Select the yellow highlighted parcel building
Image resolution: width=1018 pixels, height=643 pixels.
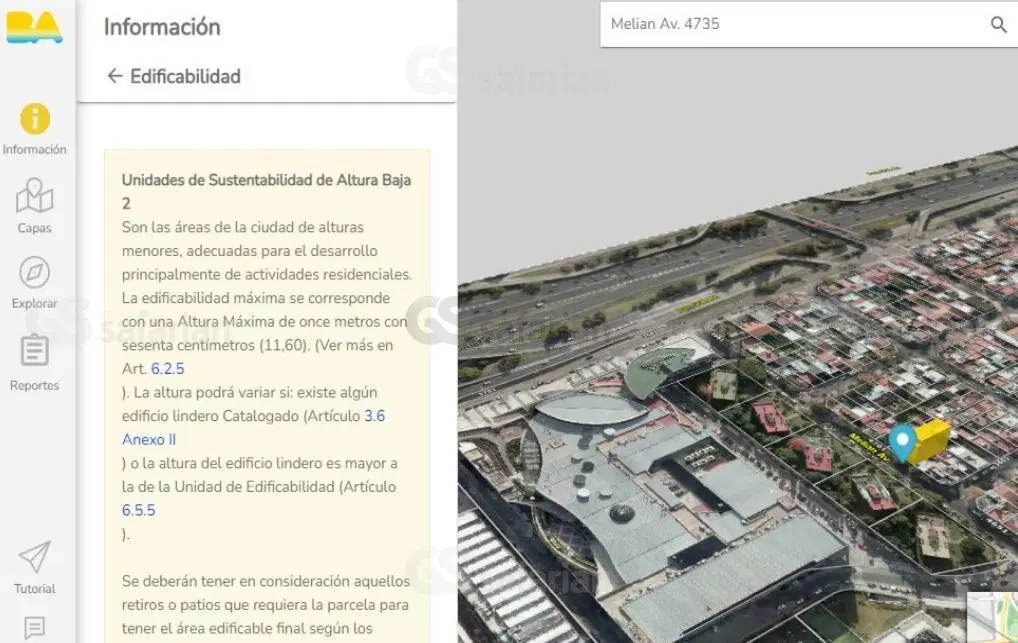tap(931, 441)
